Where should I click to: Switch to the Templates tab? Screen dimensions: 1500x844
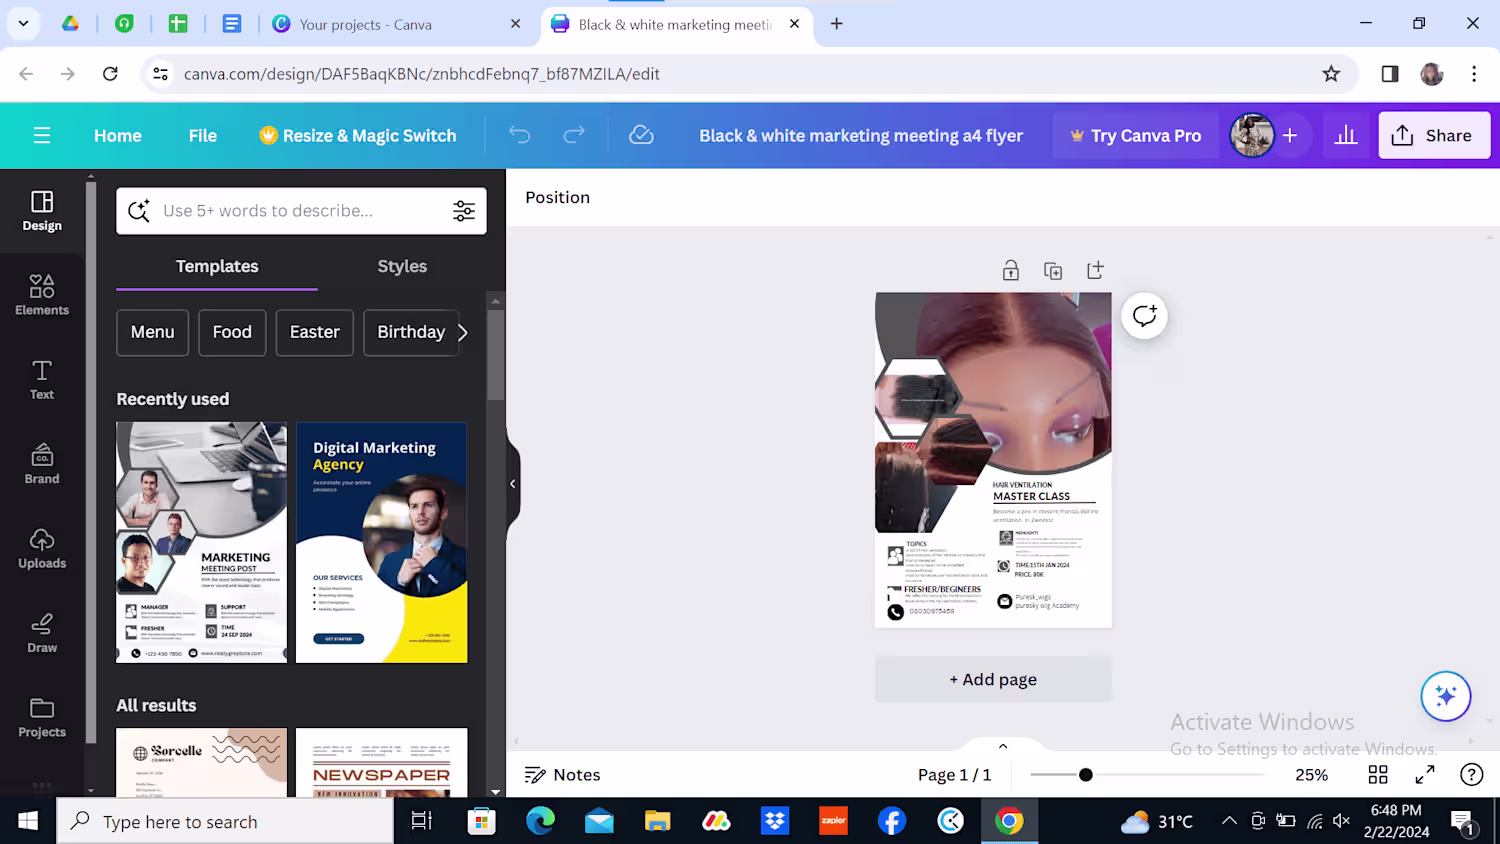pos(217,267)
